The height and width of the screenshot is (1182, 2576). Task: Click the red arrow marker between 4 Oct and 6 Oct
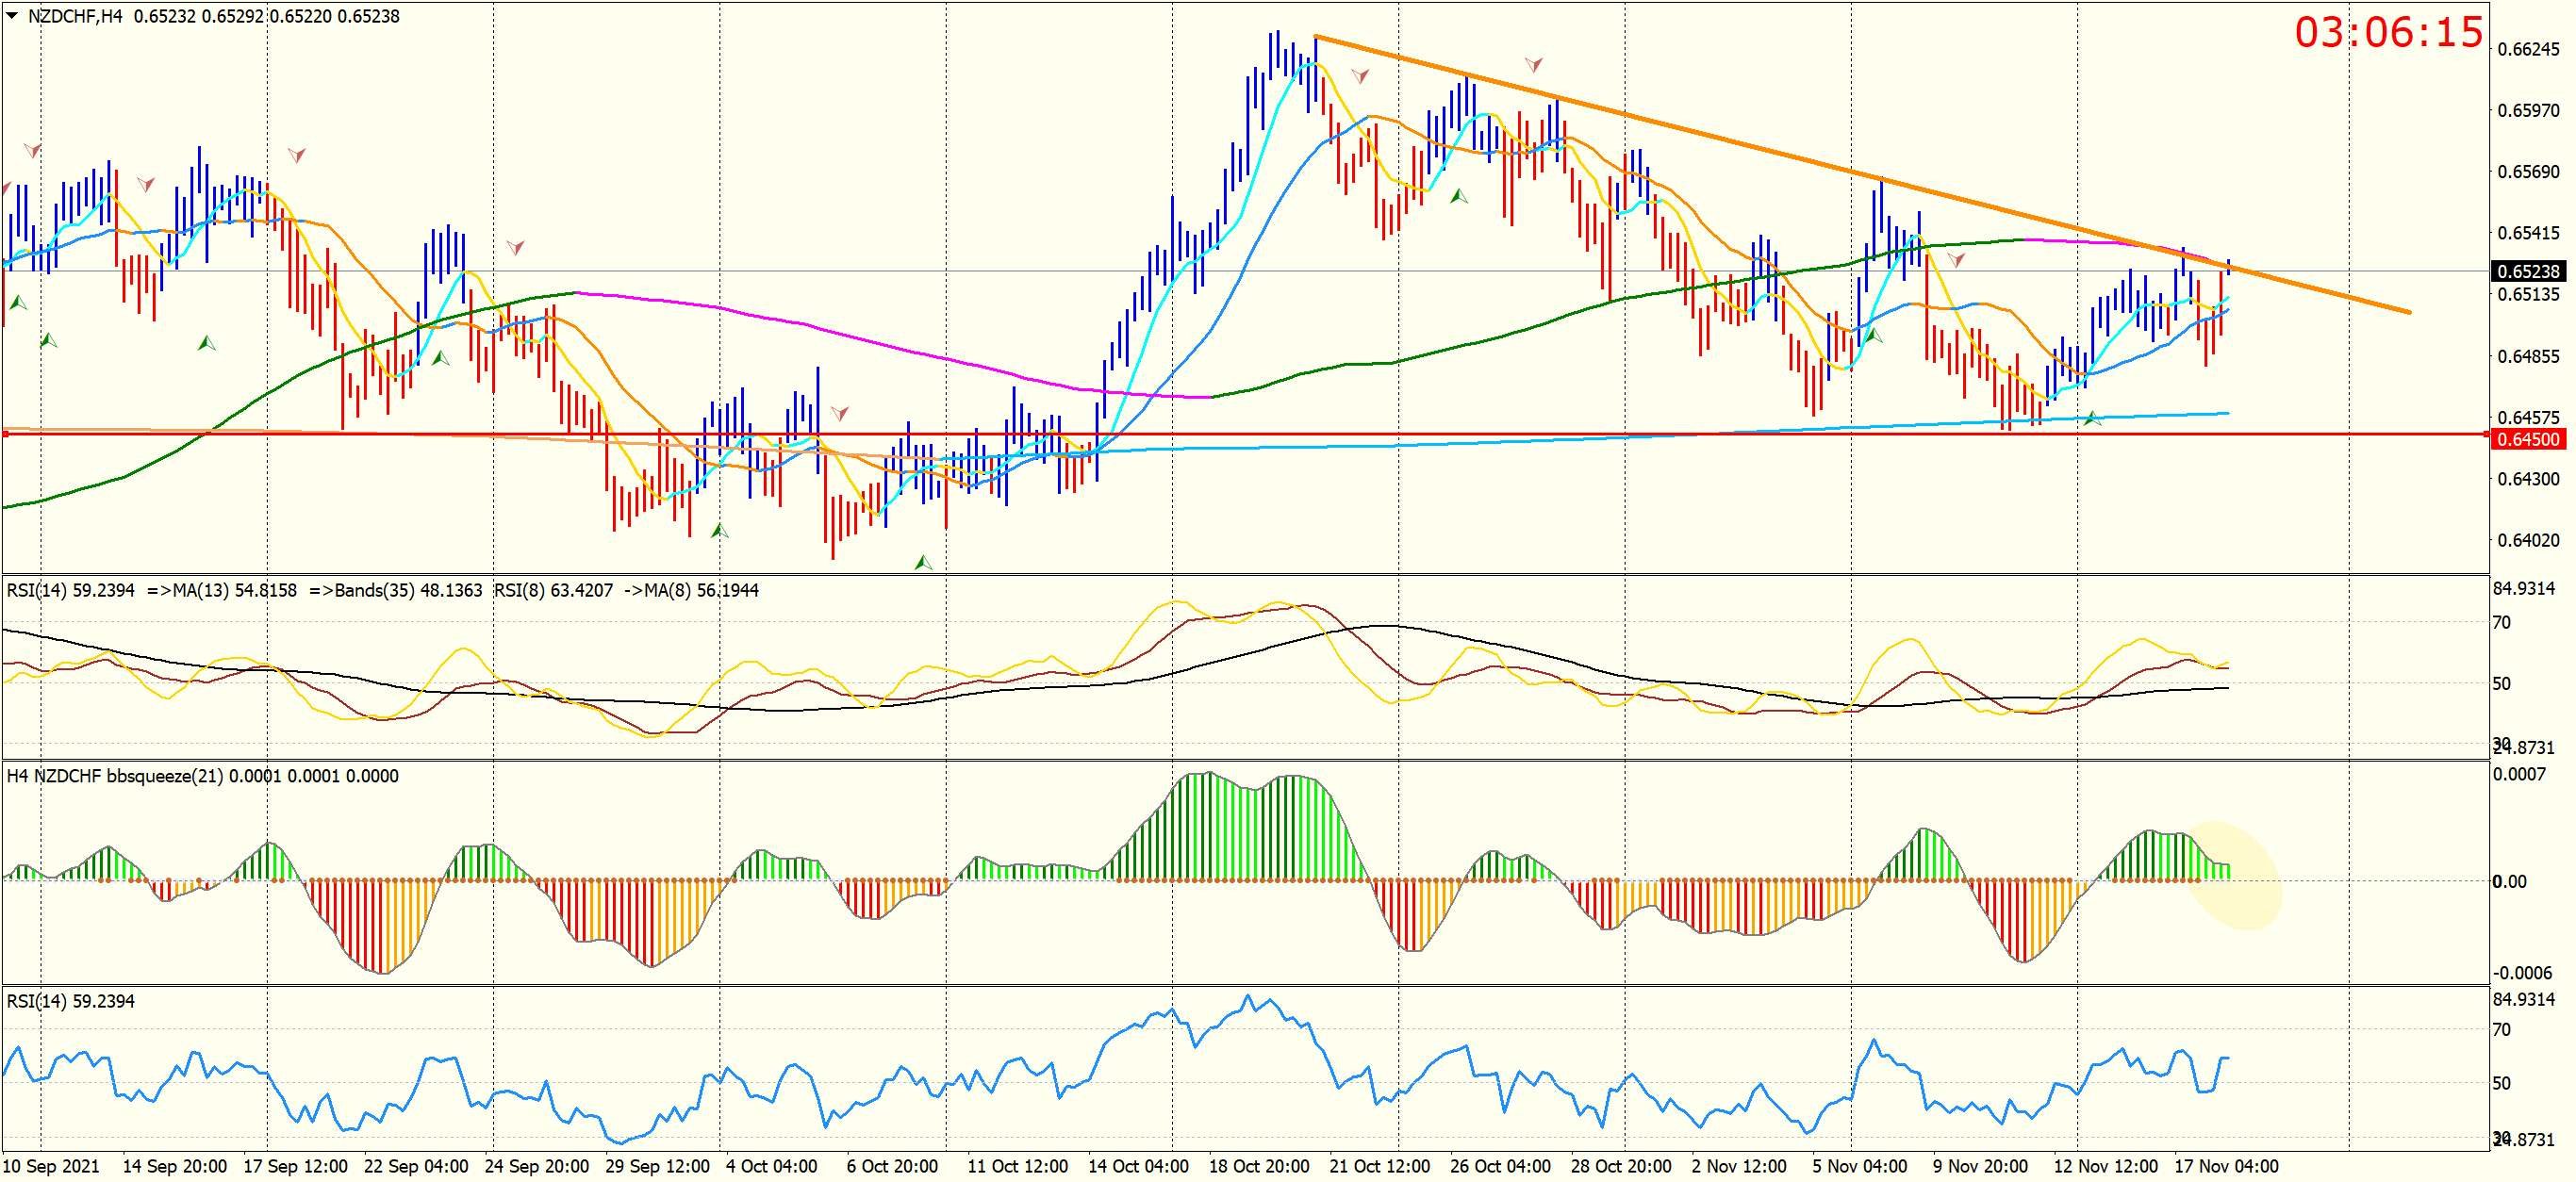[x=840, y=413]
